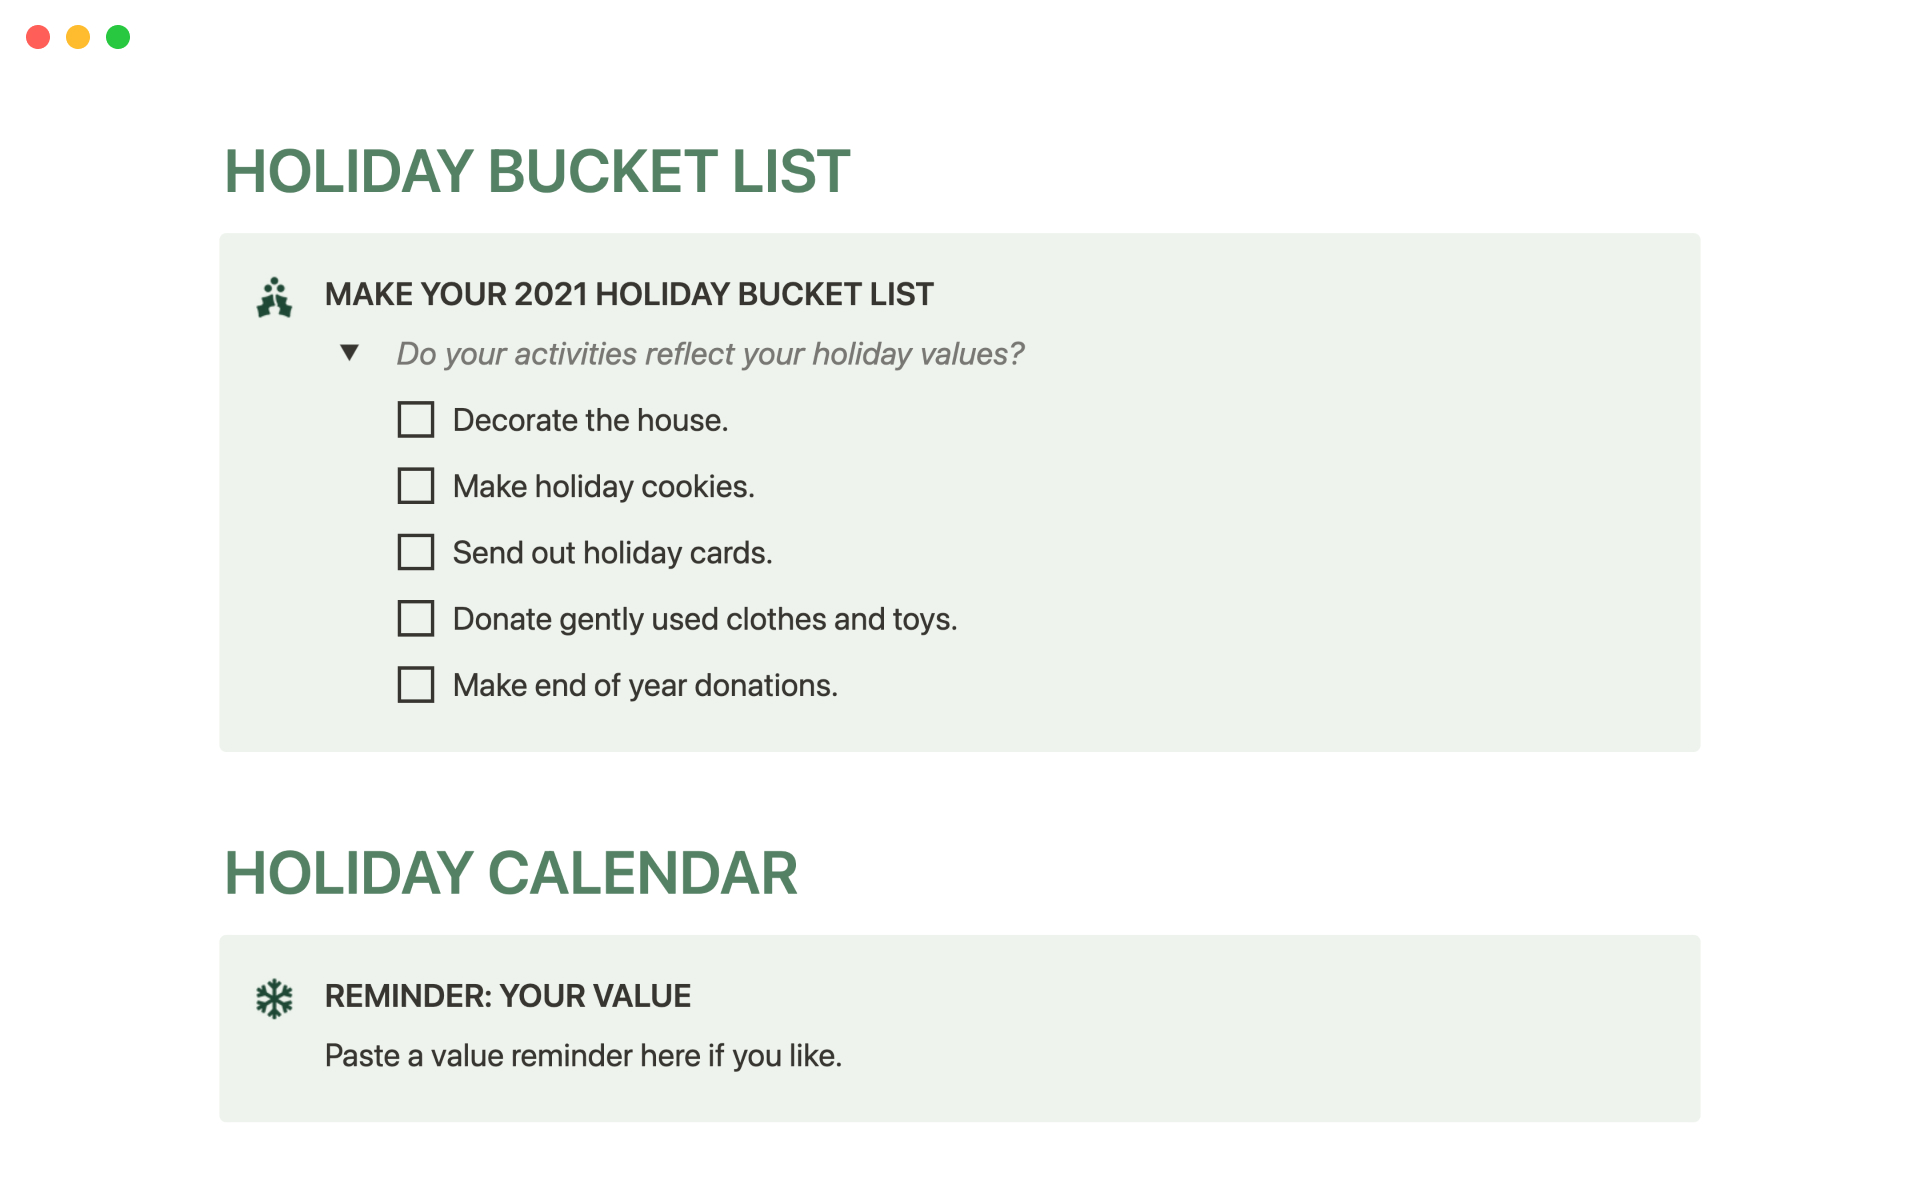Tick the Make holiday cookies checkbox
The width and height of the screenshot is (1920, 1200).
pyautogui.click(x=416, y=486)
